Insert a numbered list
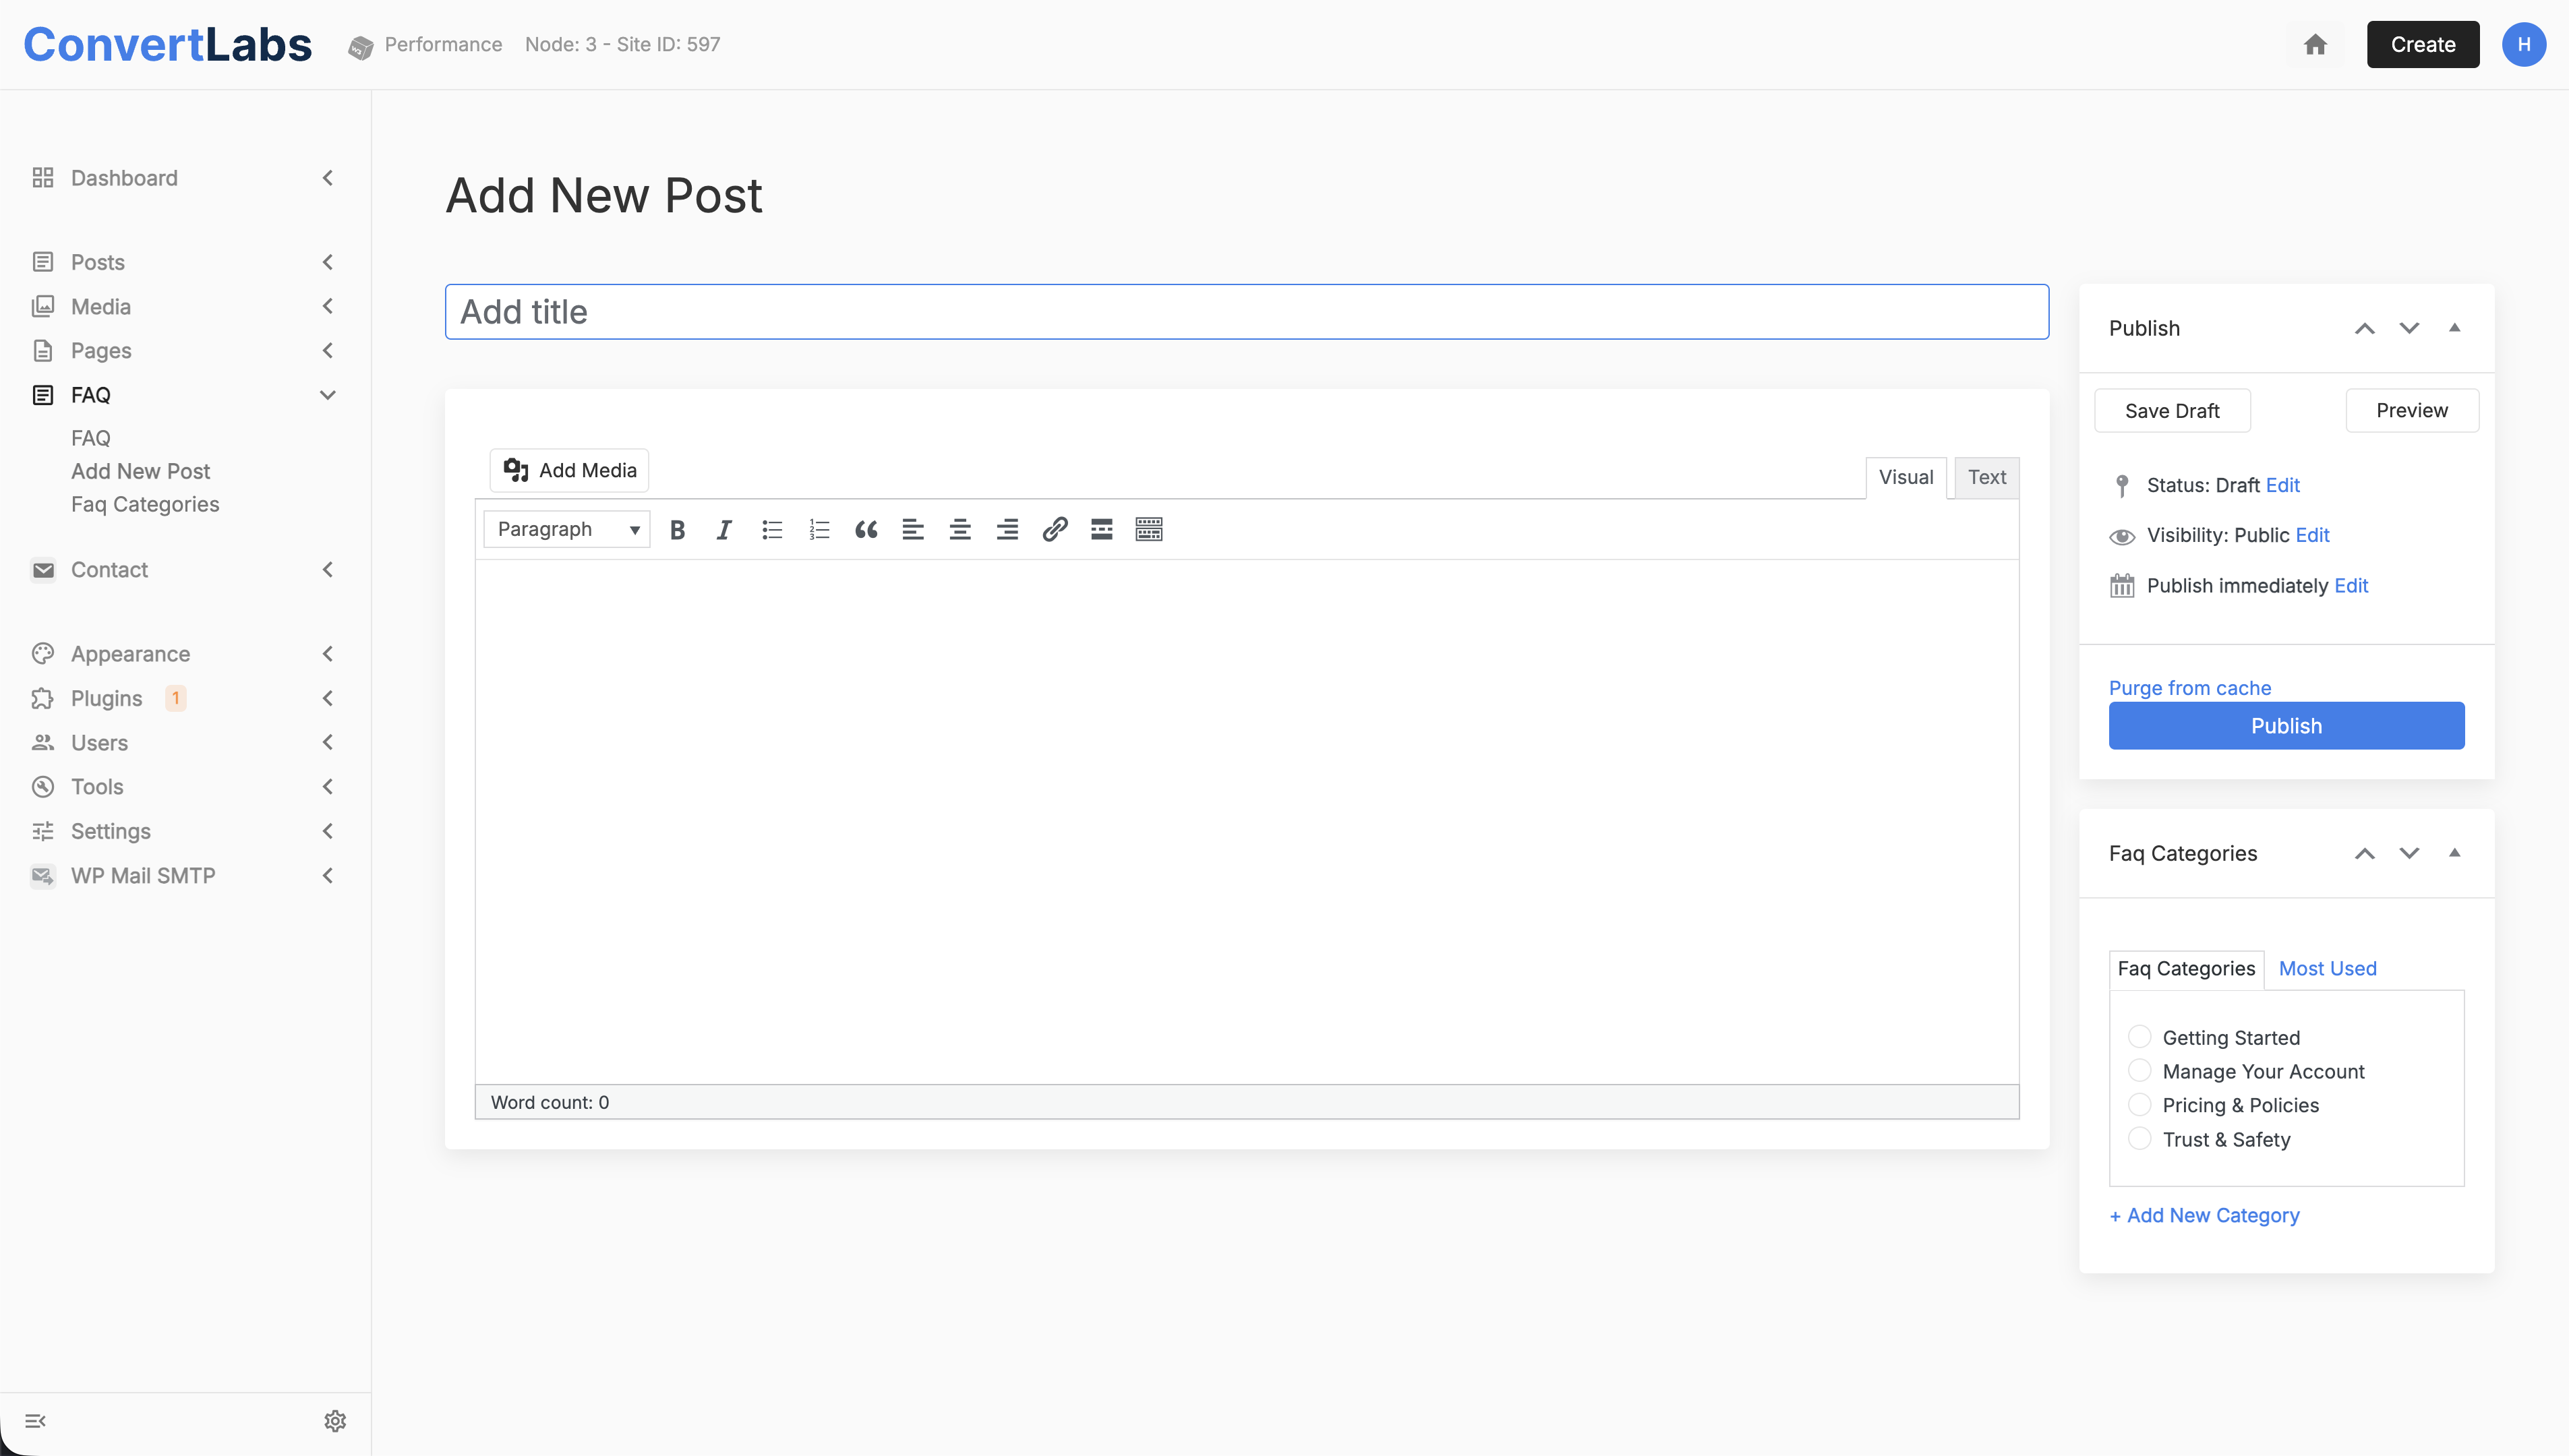 point(819,530)
